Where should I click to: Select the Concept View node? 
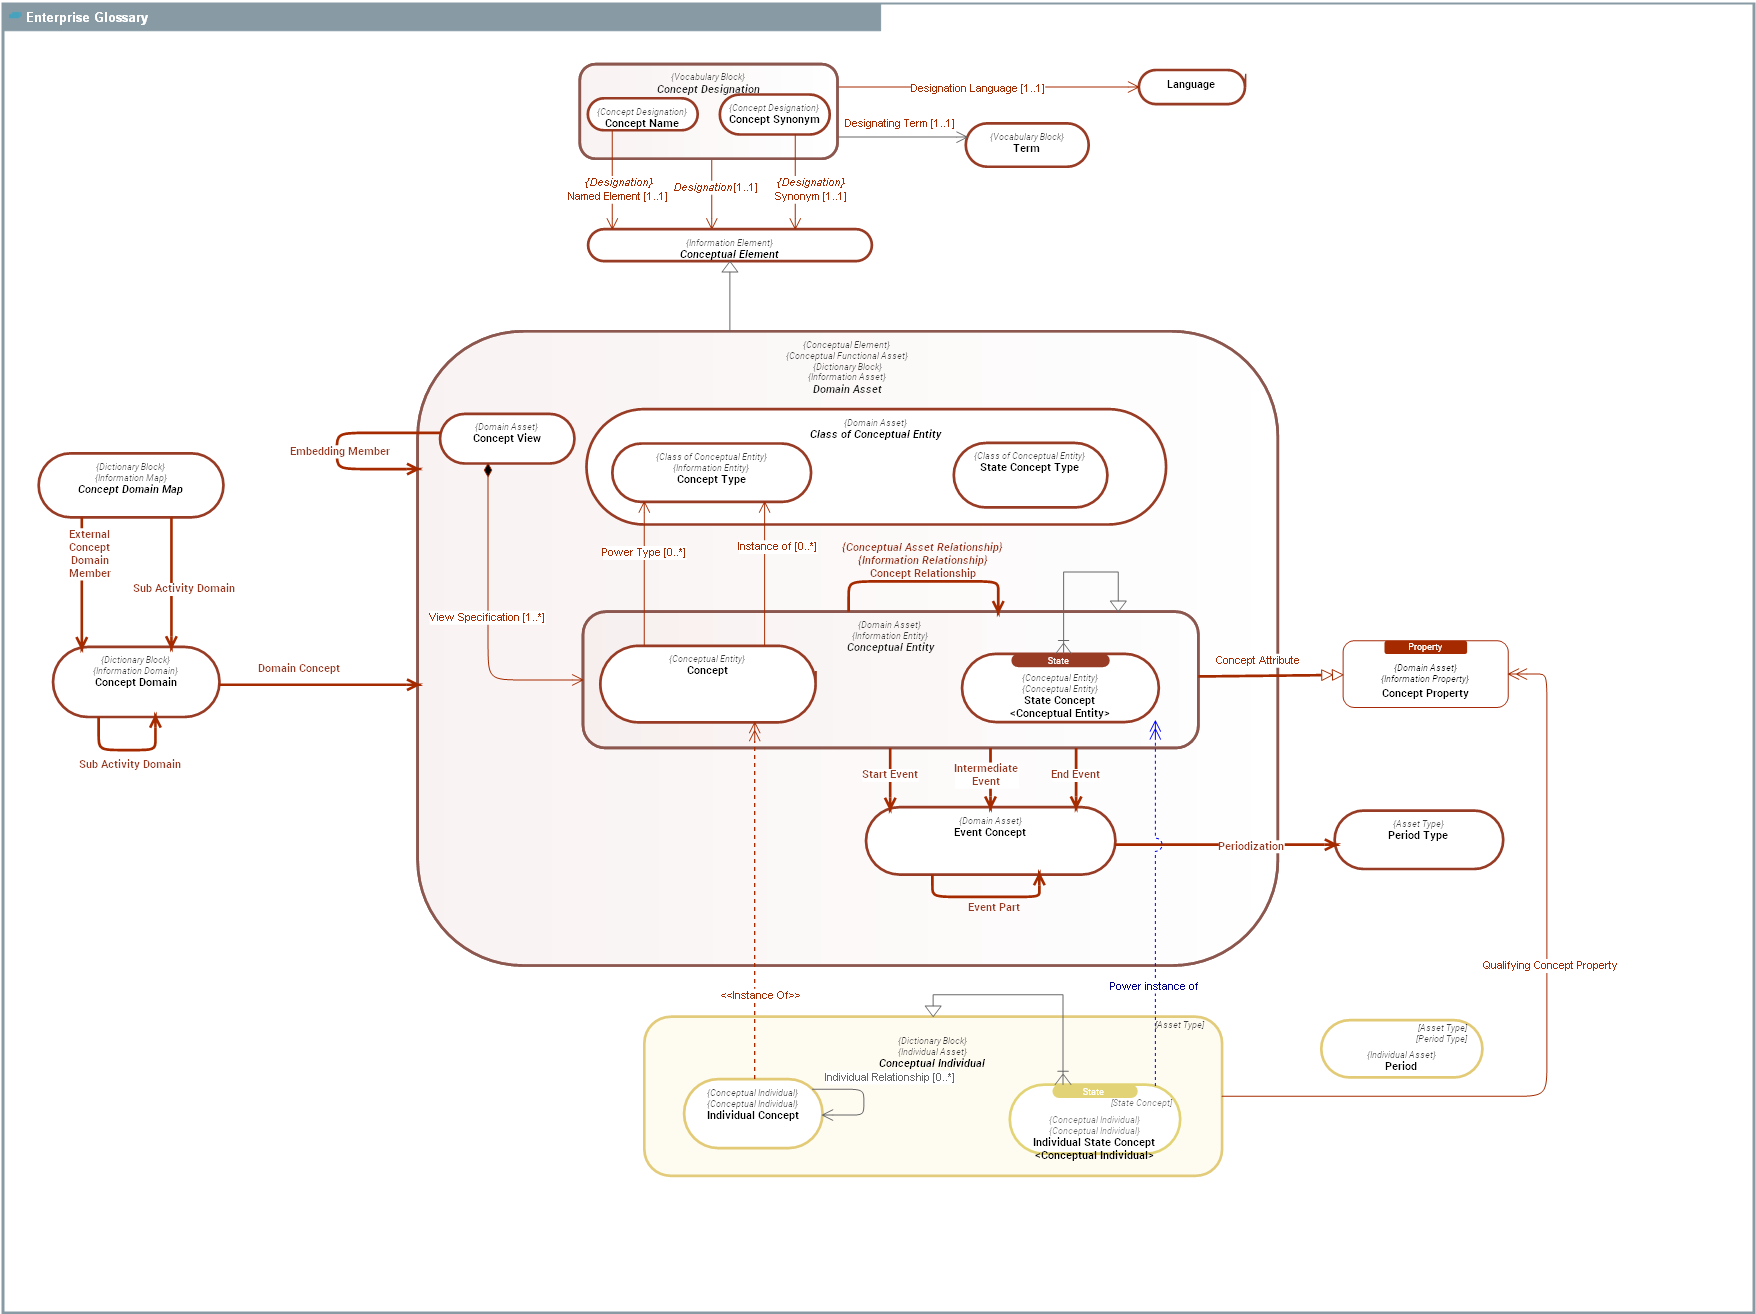[507, 438]
